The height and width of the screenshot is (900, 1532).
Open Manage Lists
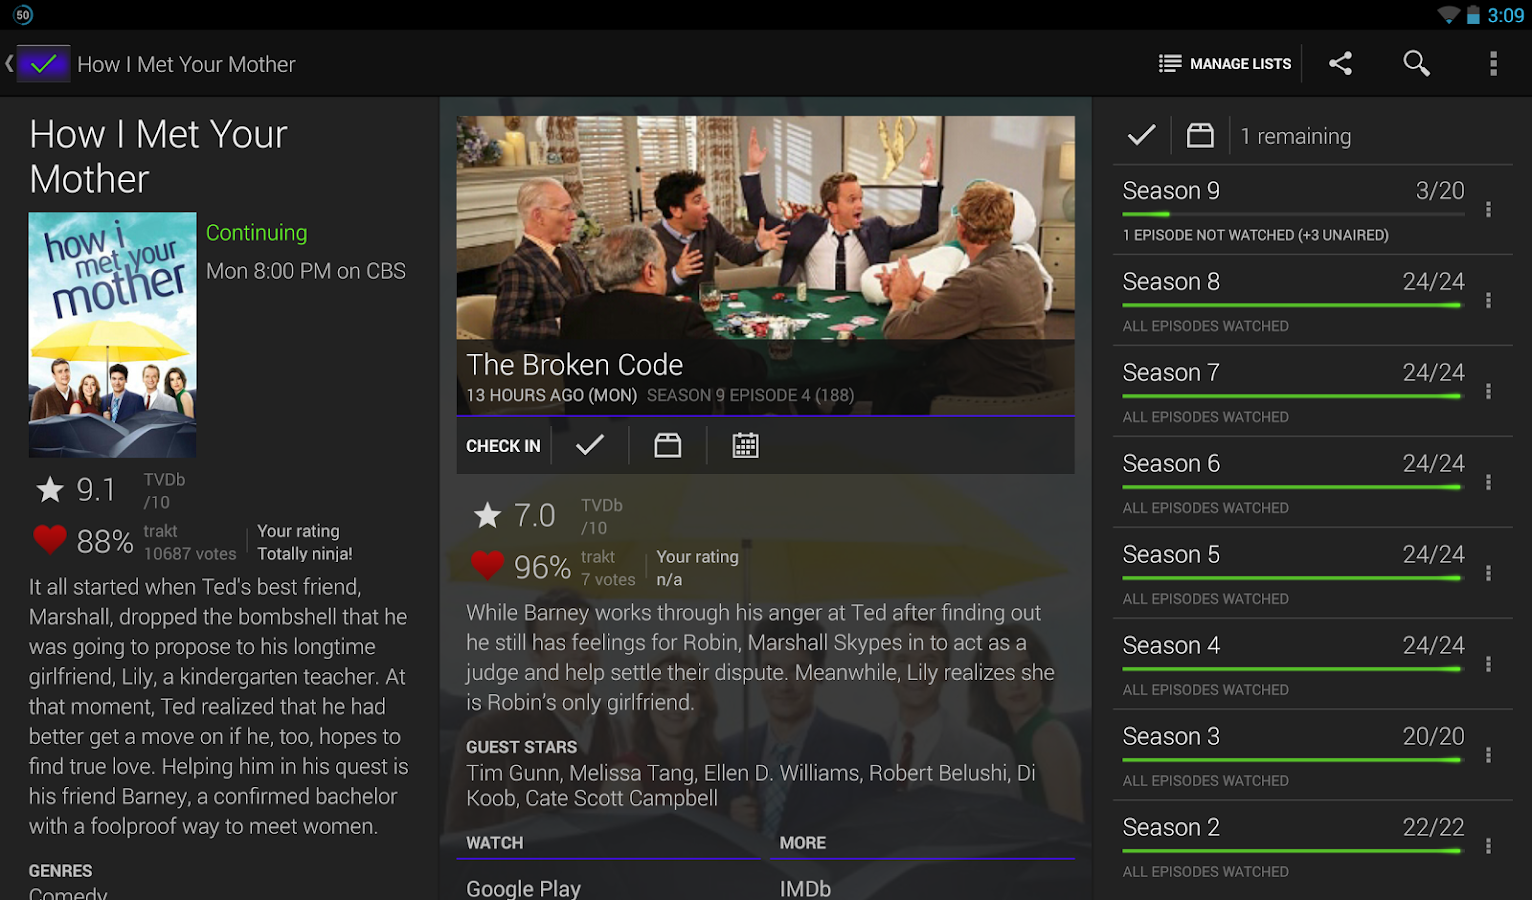click(x=1224, y=64)
